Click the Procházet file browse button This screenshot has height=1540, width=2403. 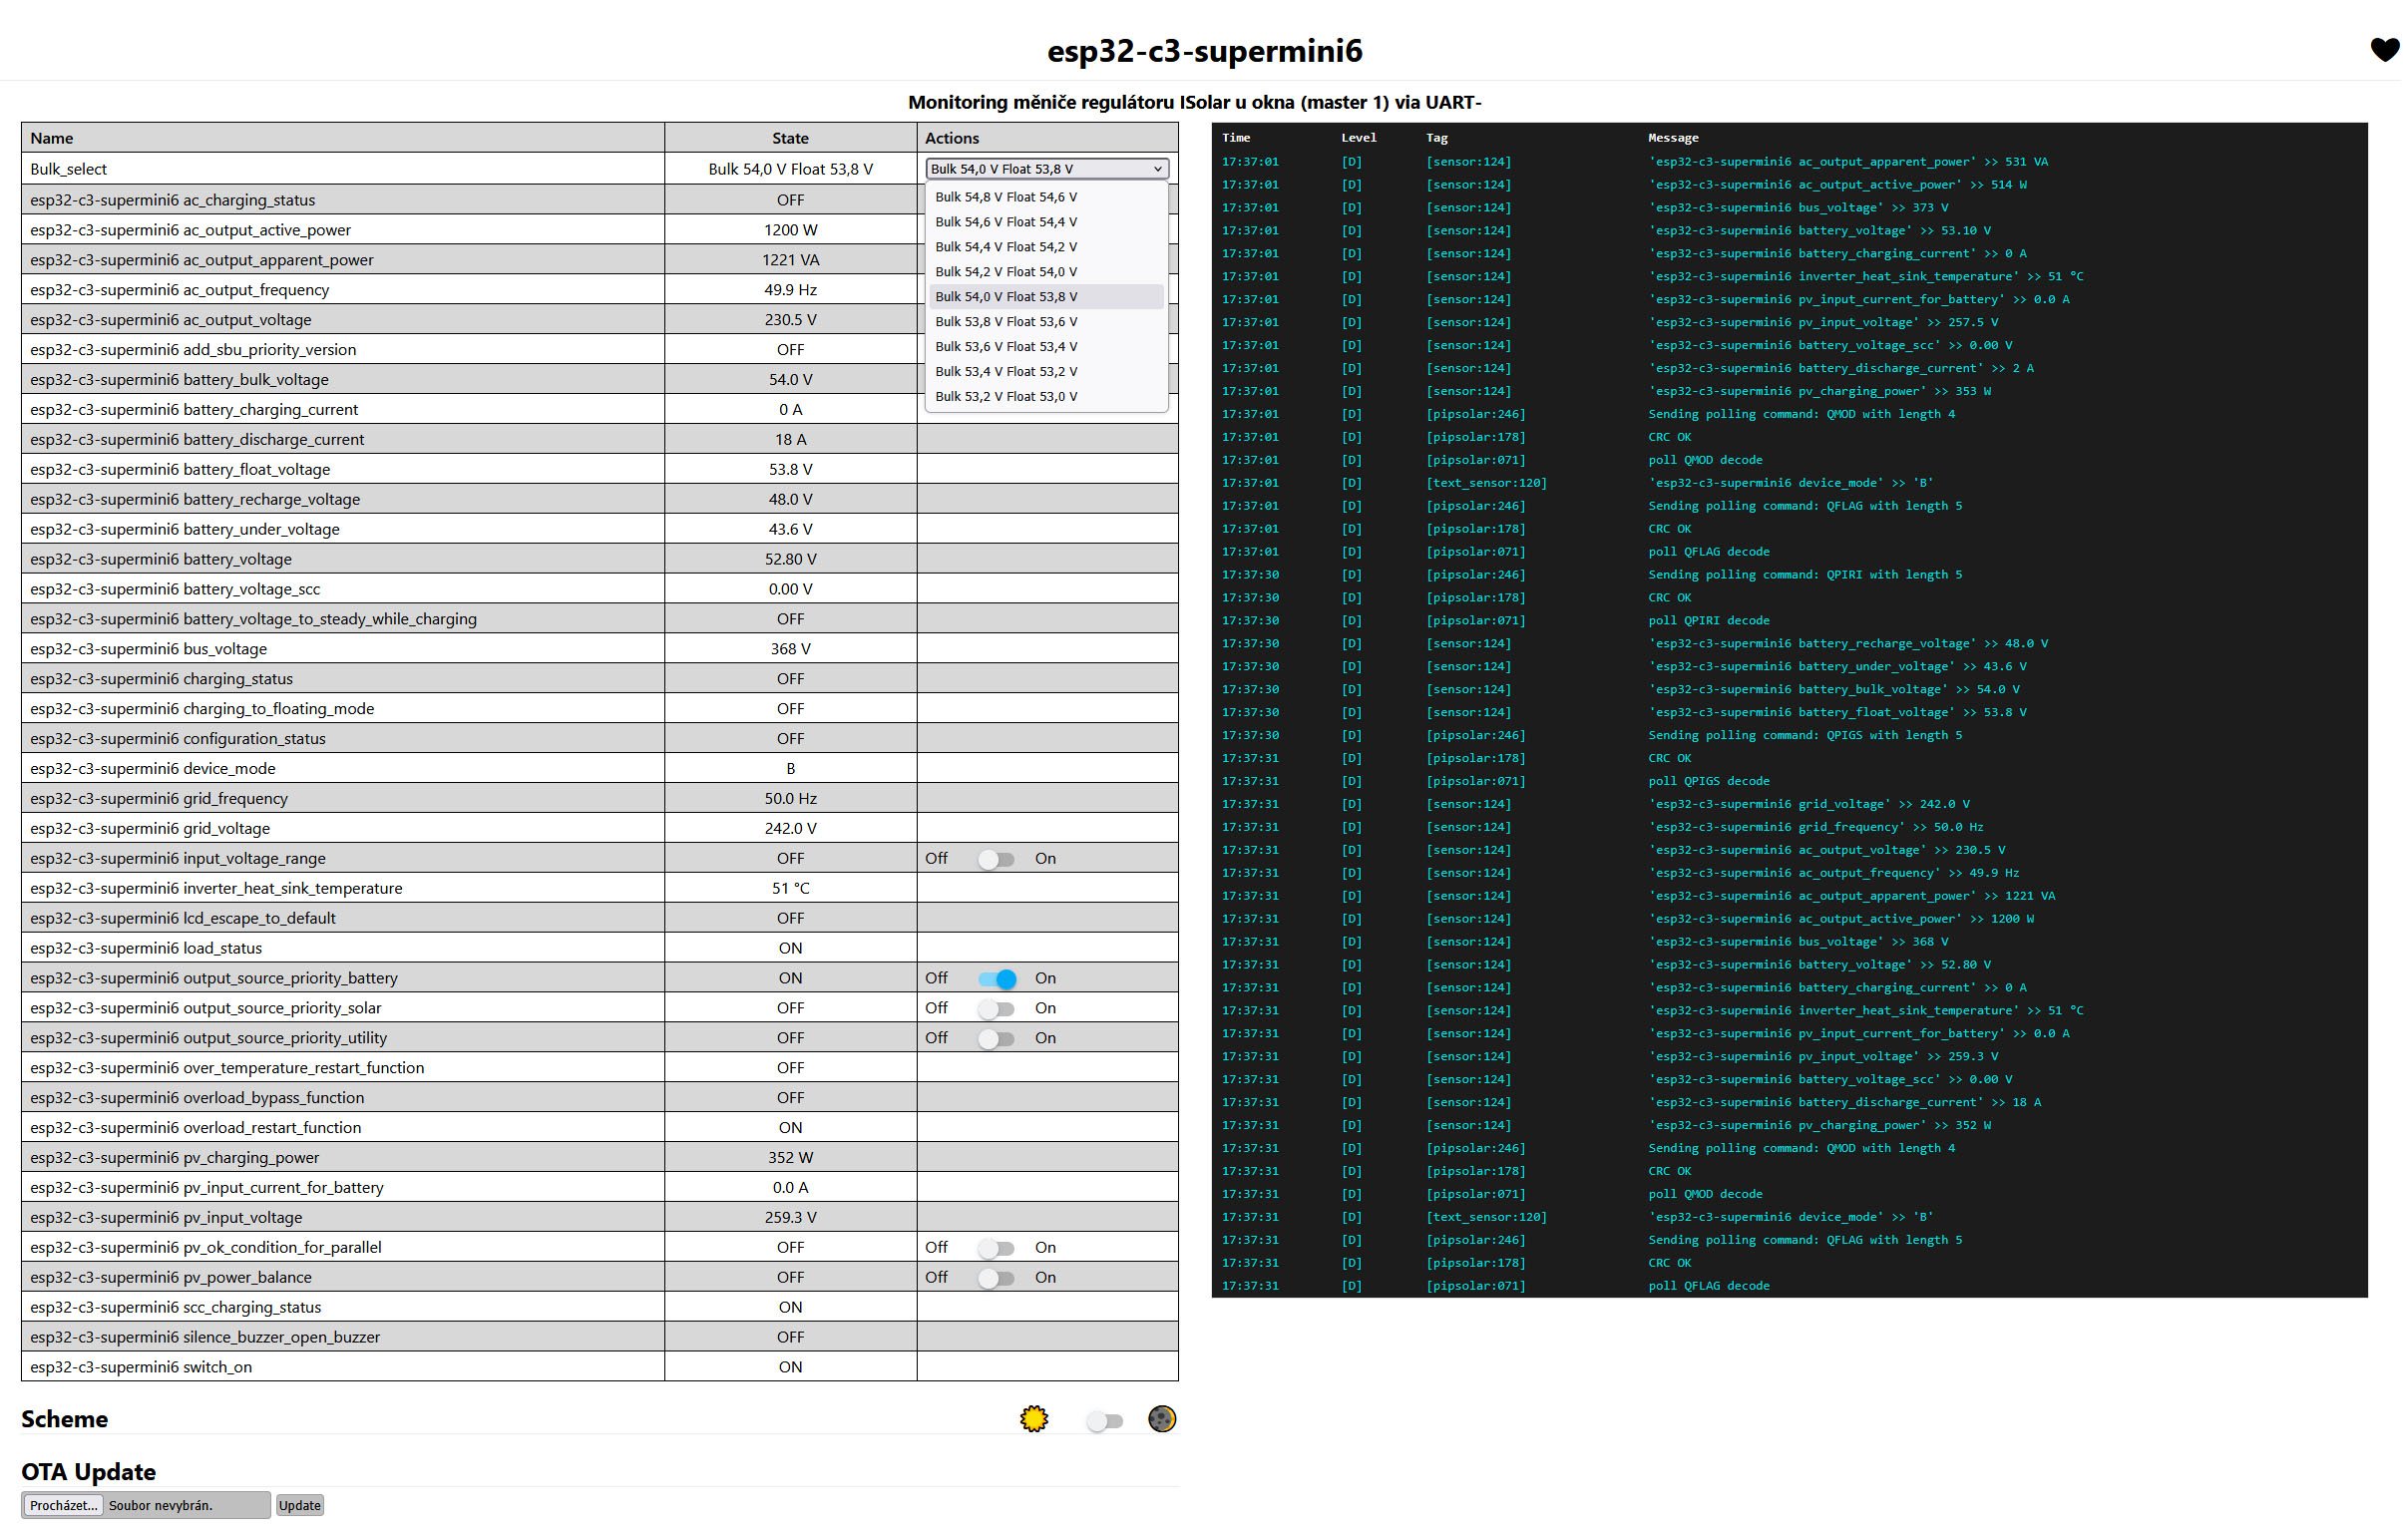tap(63, 1506)
